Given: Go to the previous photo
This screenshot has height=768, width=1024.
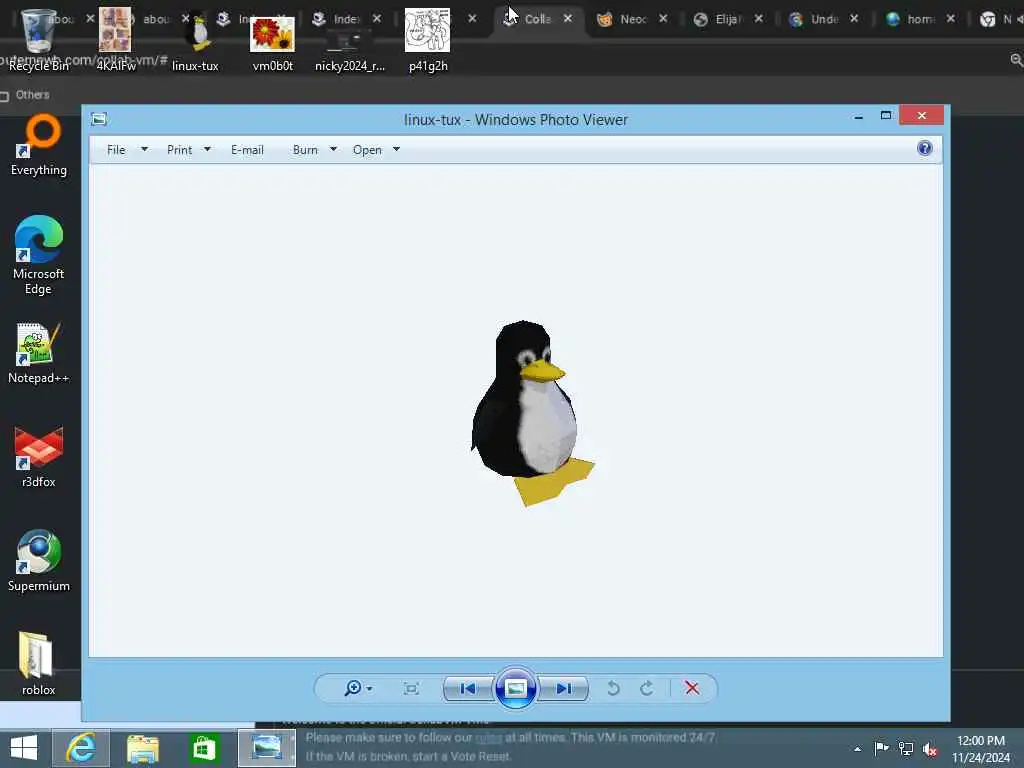Looking at the screenshot, I should coord(468,688).
